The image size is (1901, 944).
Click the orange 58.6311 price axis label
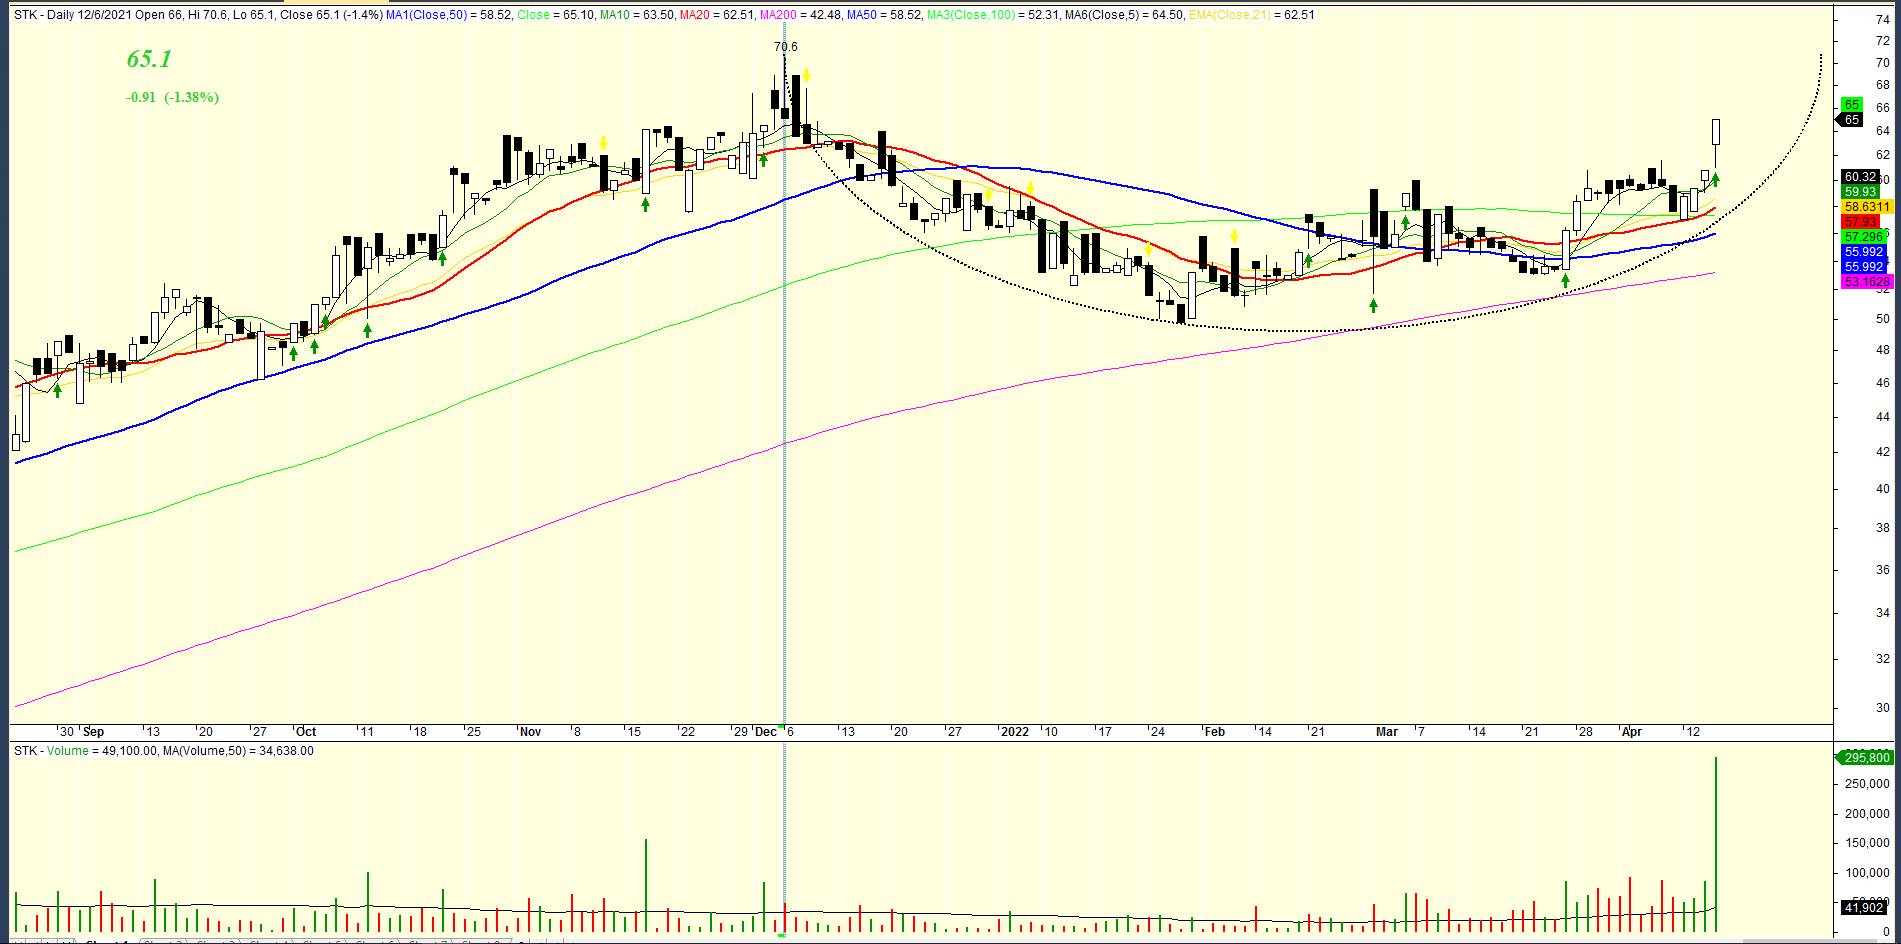1866,207
